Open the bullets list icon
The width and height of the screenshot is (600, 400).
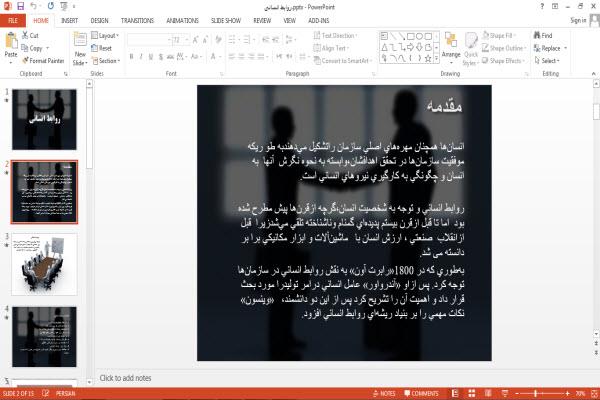(x=233, y=39)
